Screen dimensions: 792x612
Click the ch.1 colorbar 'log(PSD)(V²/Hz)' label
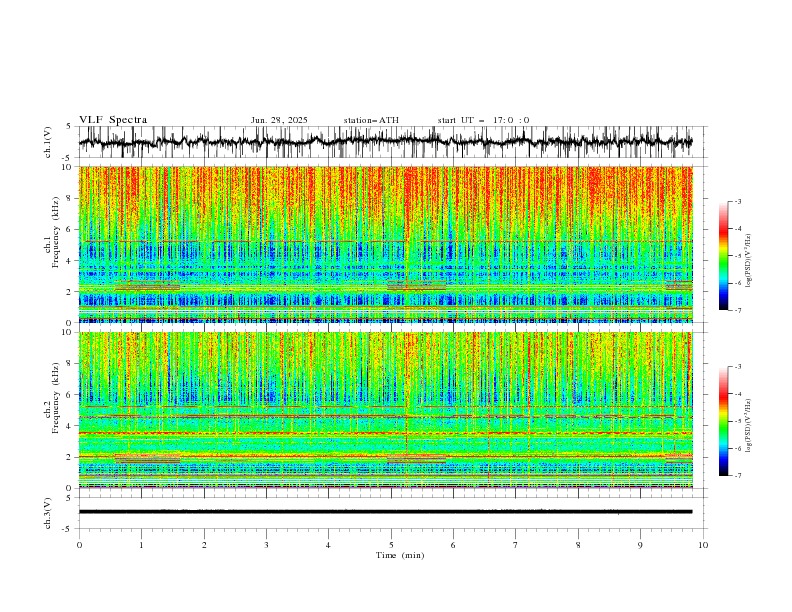pos(749,261)
